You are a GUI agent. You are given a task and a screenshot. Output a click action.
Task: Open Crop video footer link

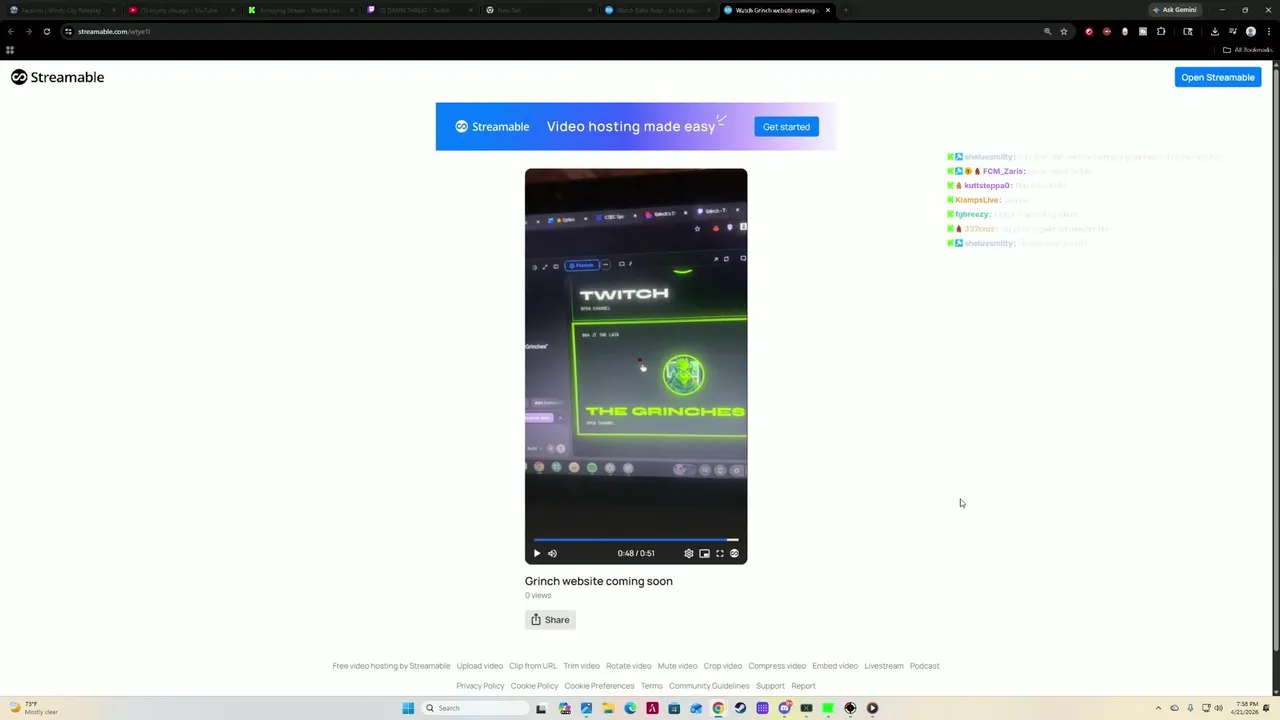click(722, 666)
